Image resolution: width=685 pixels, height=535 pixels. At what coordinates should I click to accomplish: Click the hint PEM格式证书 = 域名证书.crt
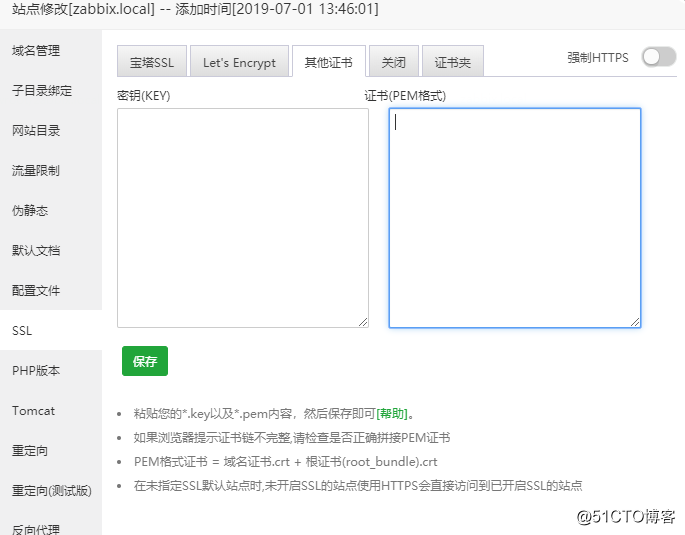[x=285, y=462]
